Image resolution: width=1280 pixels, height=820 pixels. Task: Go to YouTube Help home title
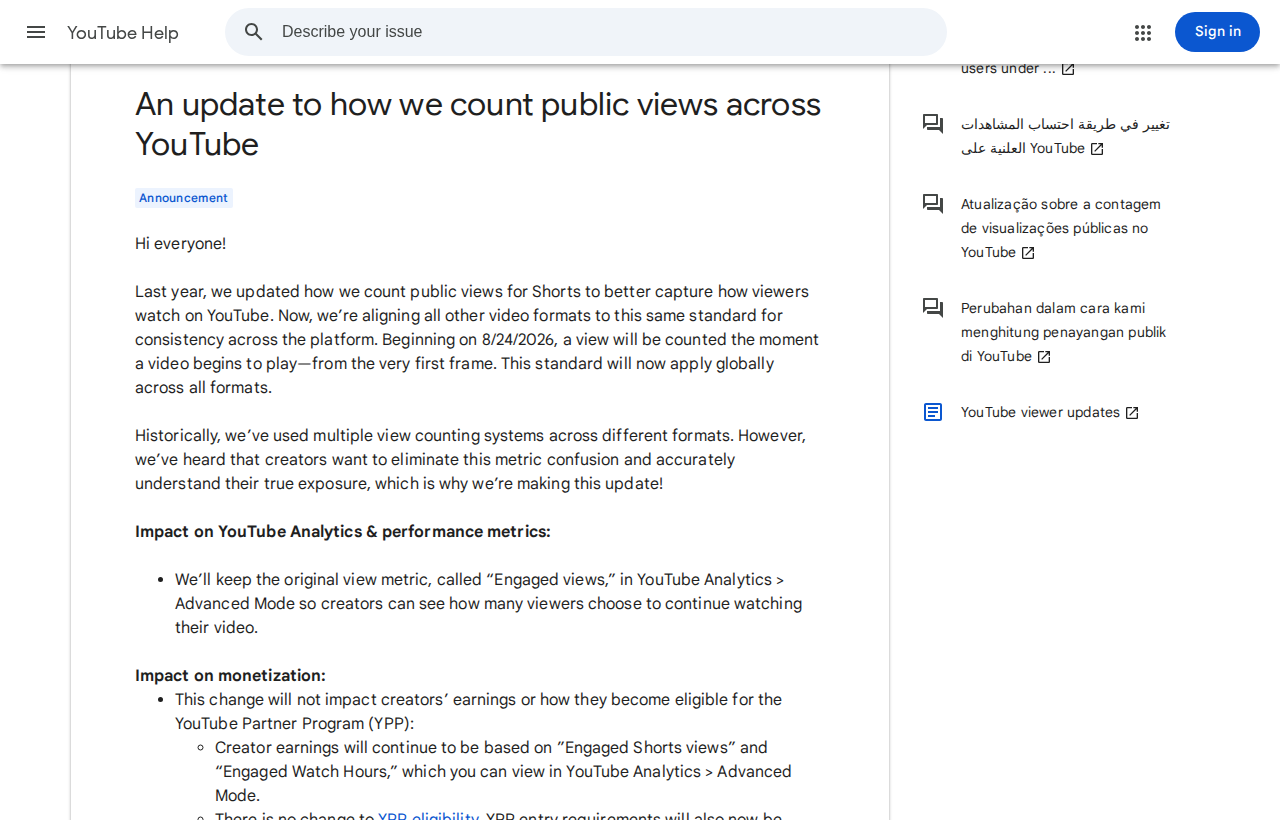point(123,33)
